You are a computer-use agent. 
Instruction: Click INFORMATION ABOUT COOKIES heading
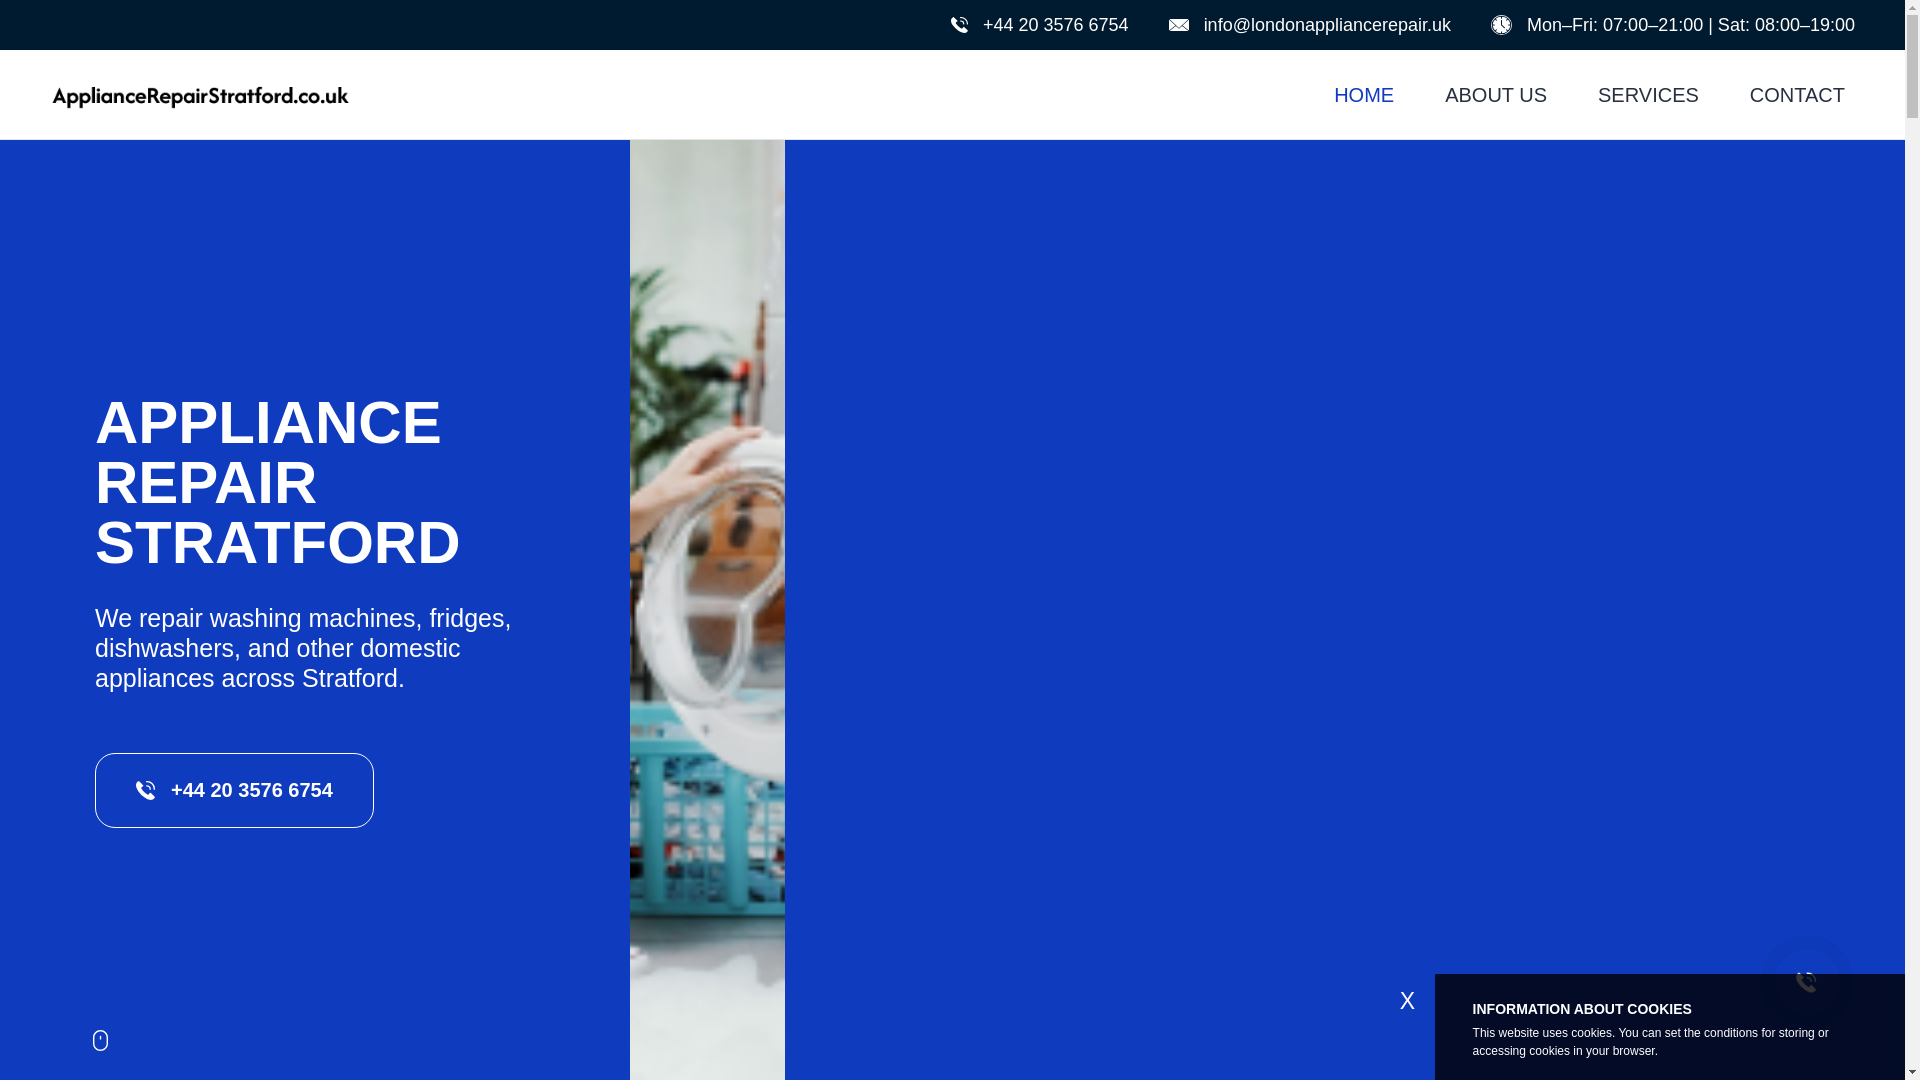coord(1581,1009)
